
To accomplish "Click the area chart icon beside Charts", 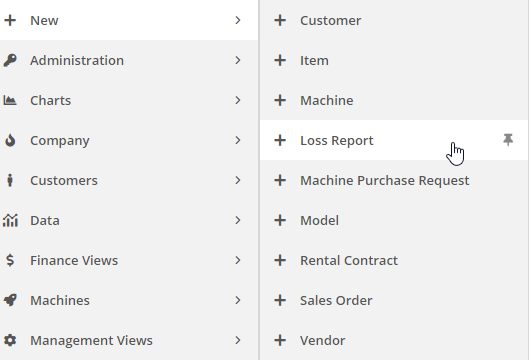I will coord(10,100).
